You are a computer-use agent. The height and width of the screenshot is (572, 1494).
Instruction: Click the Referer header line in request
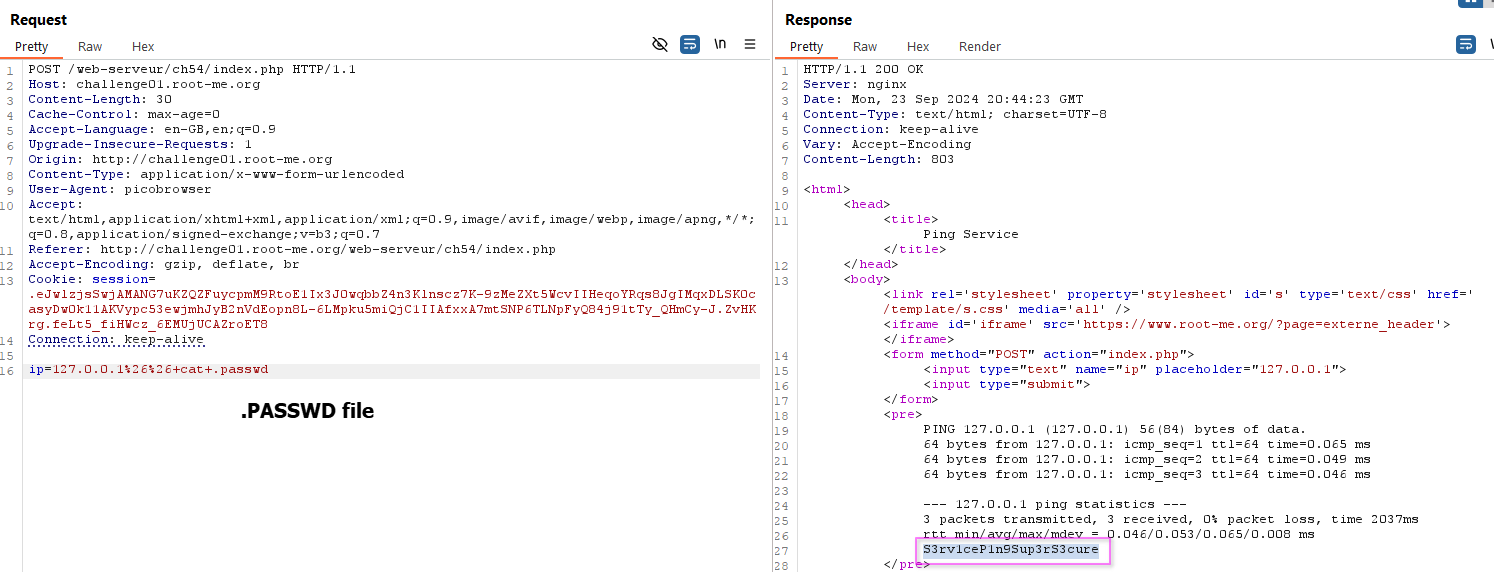(292, 249)
